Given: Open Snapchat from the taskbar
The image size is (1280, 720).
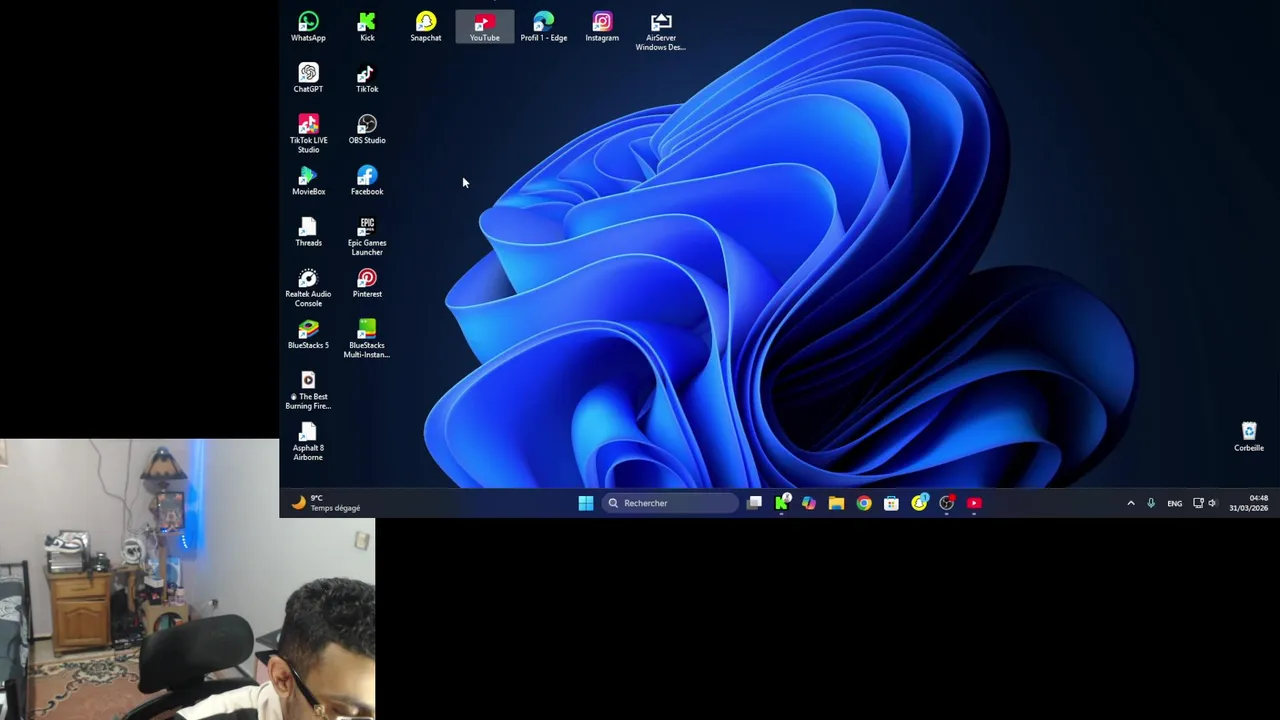Looking at the screenshot, I should point(919,503).
